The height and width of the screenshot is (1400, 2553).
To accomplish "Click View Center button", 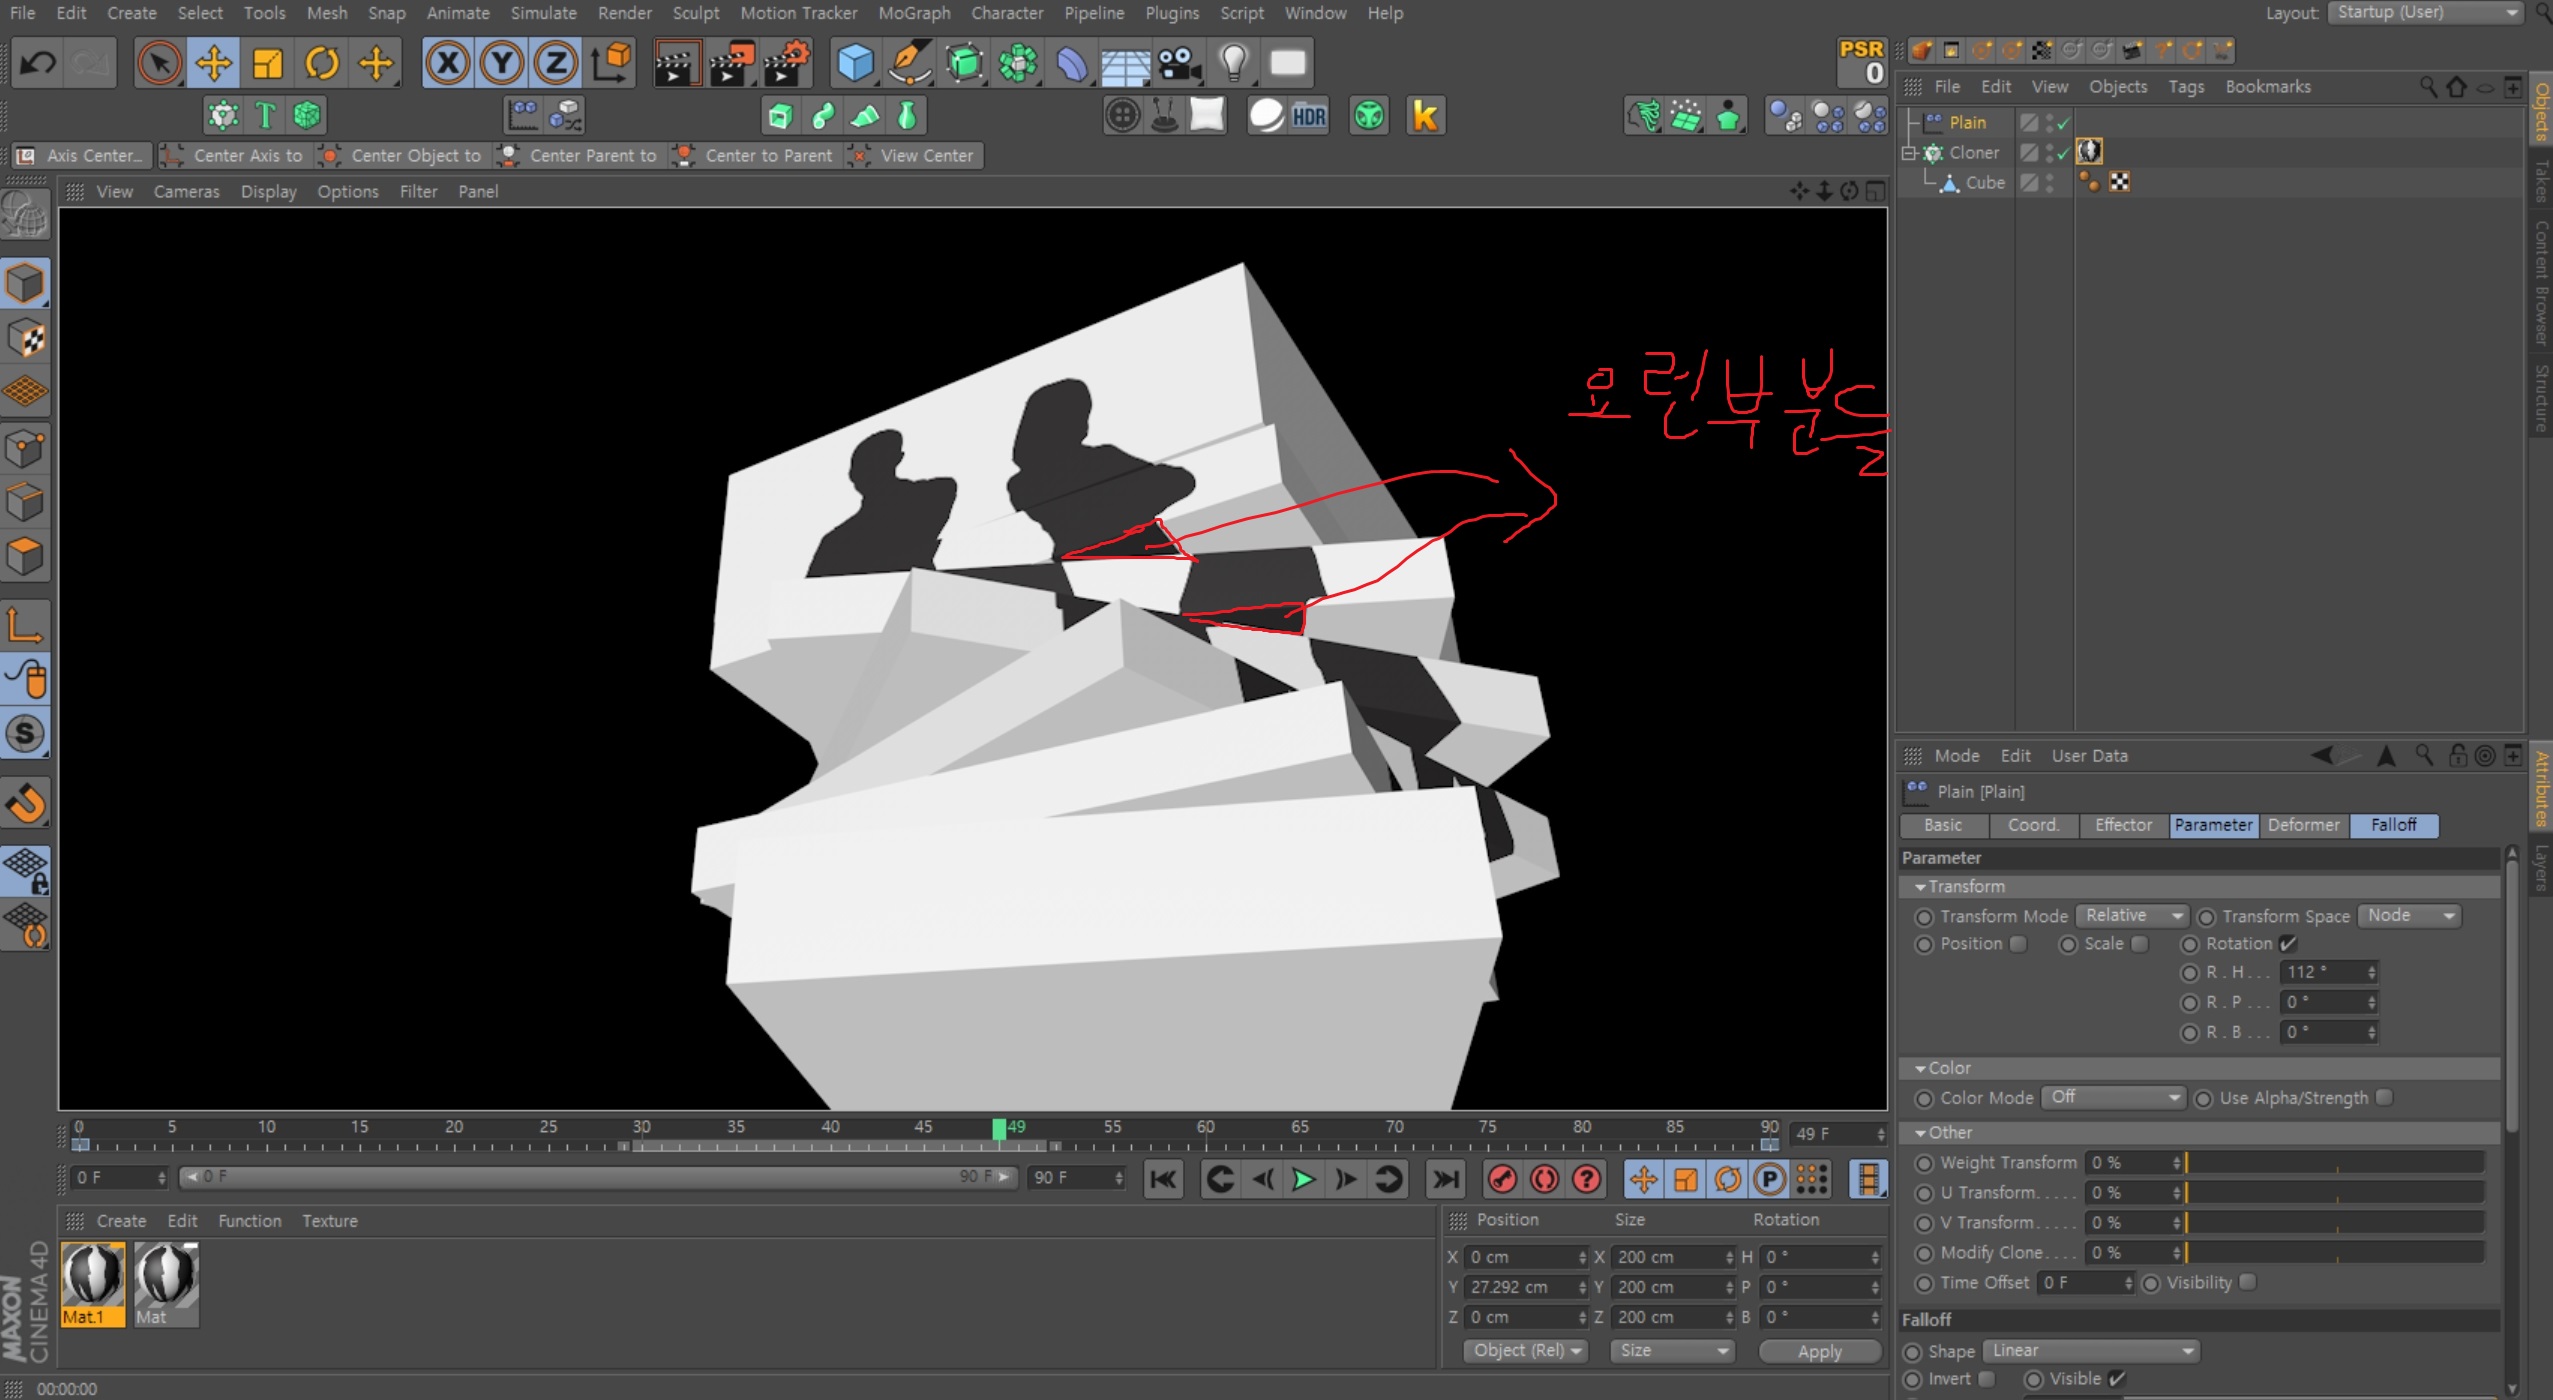I will (x=914, y=155).
